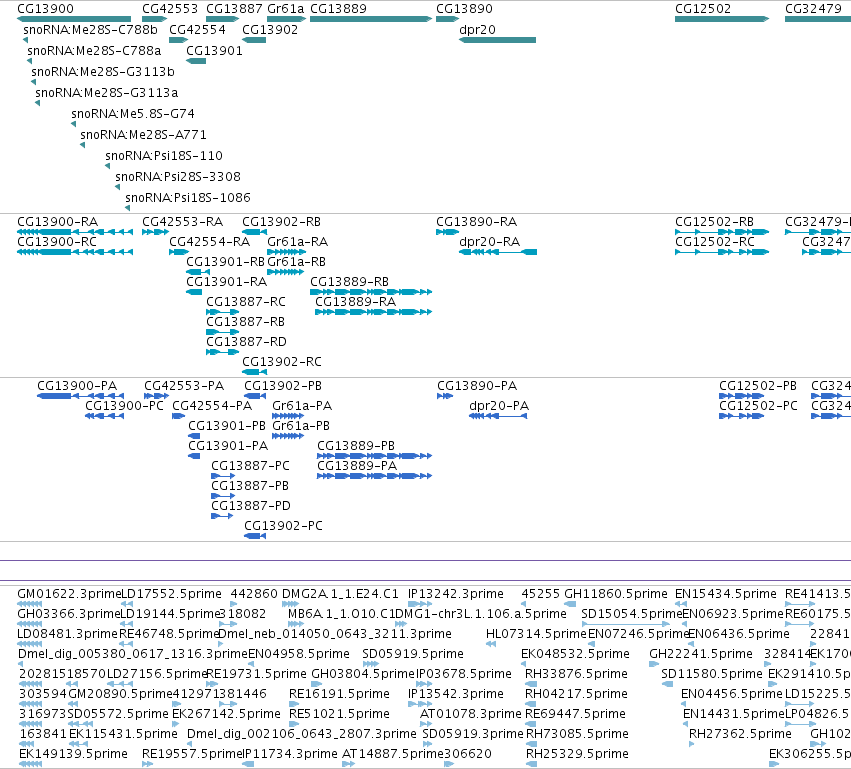Click transcript CG13887-RC label
This screenshot has height=769, width=851.
(246, 302)
